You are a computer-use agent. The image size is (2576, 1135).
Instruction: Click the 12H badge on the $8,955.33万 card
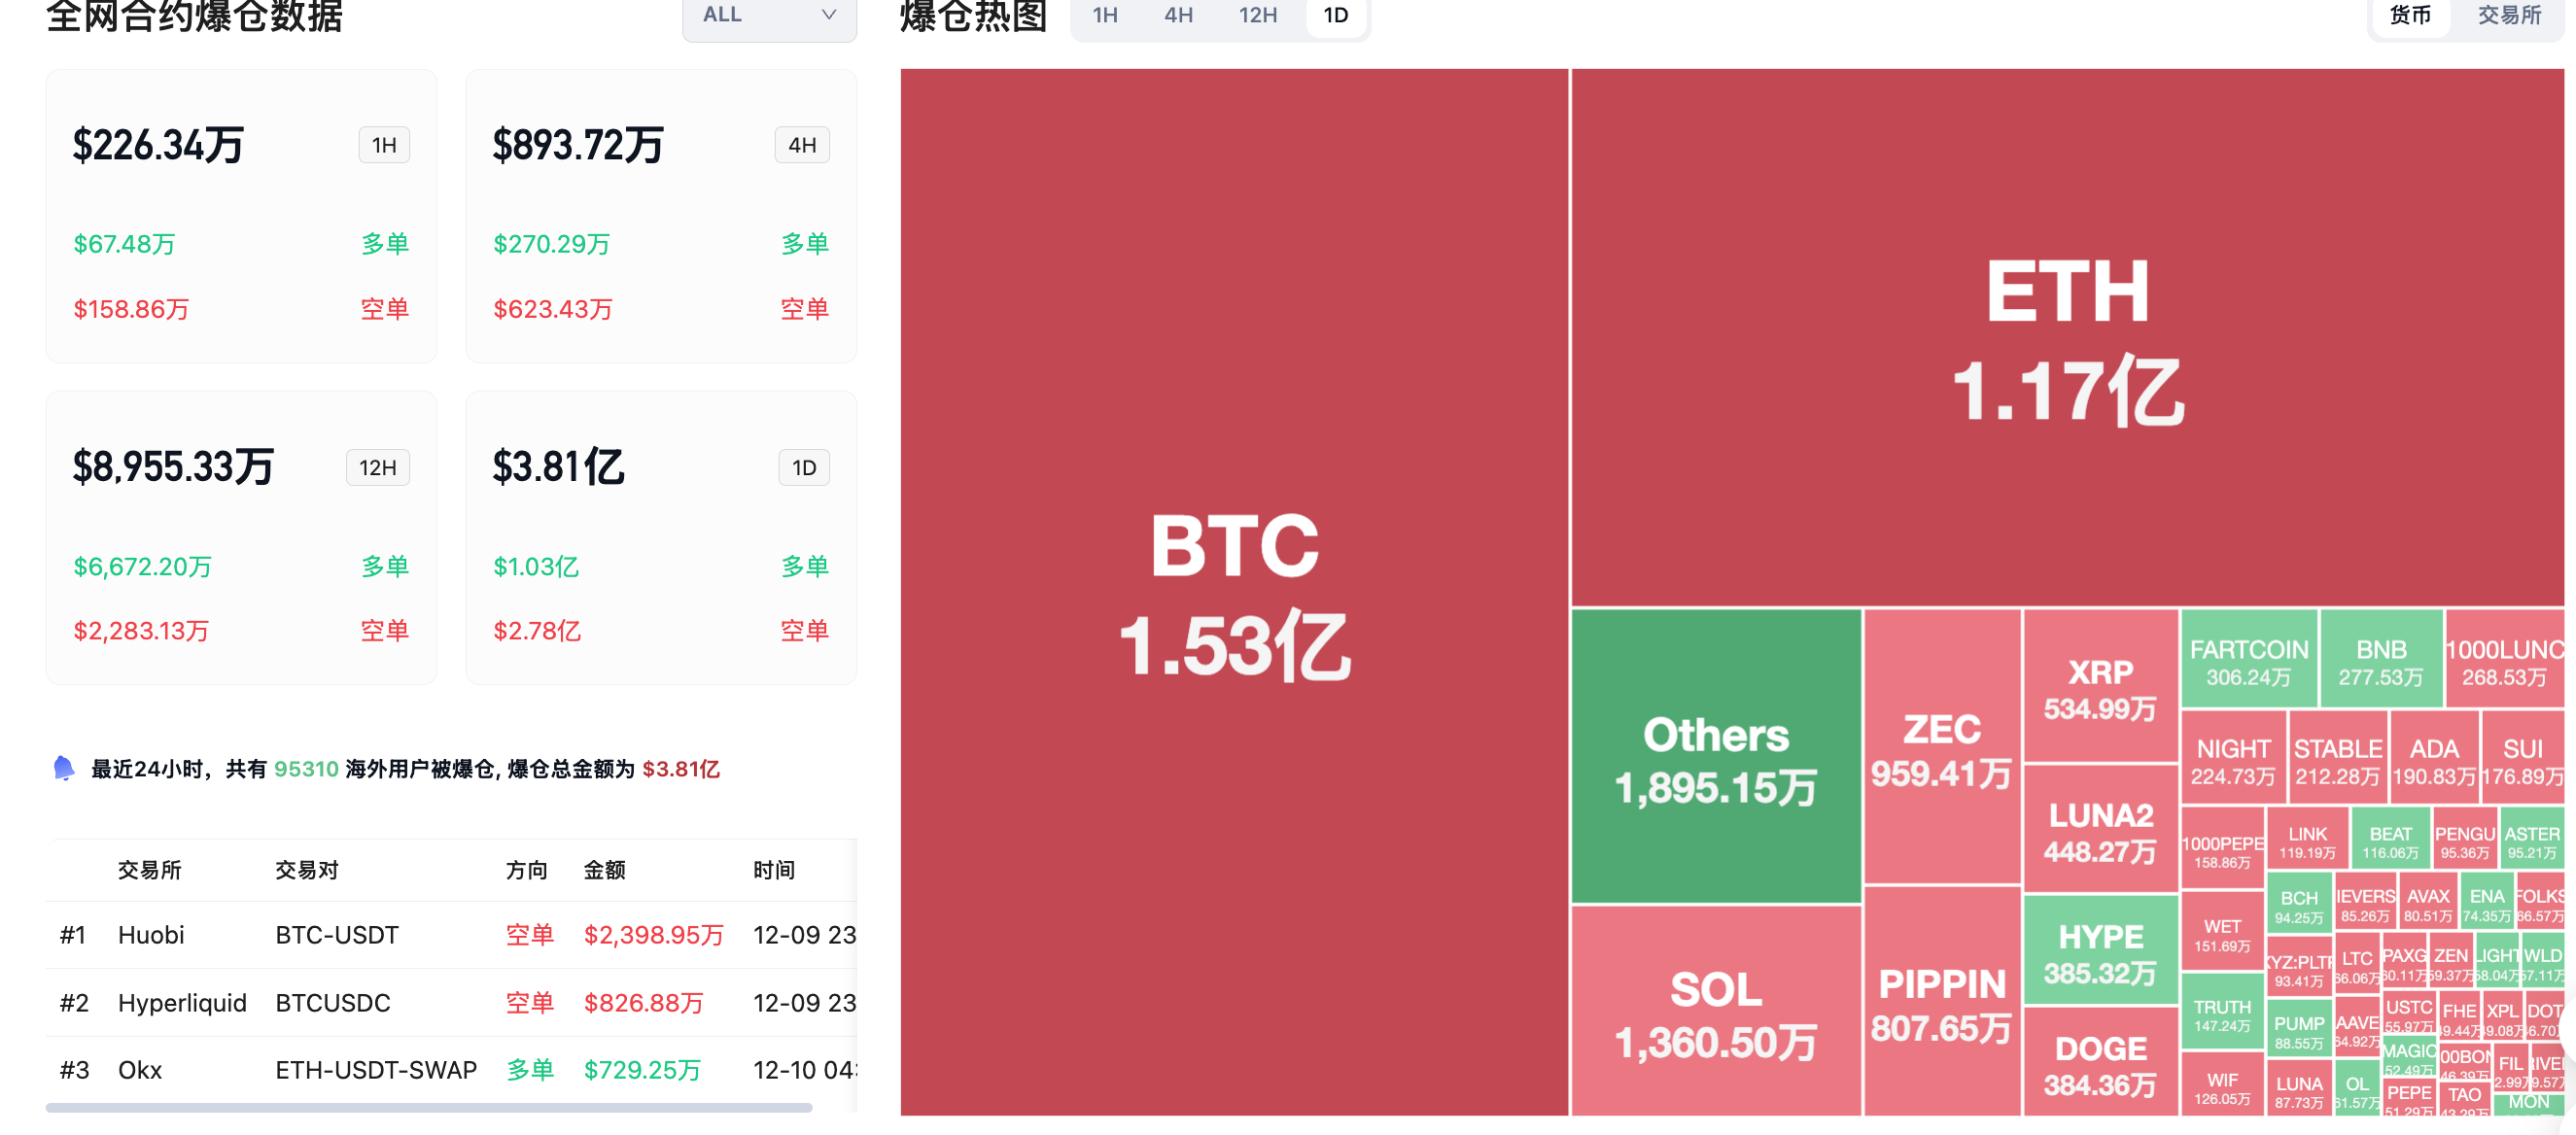pyautogui.click(x=377, y=467)
